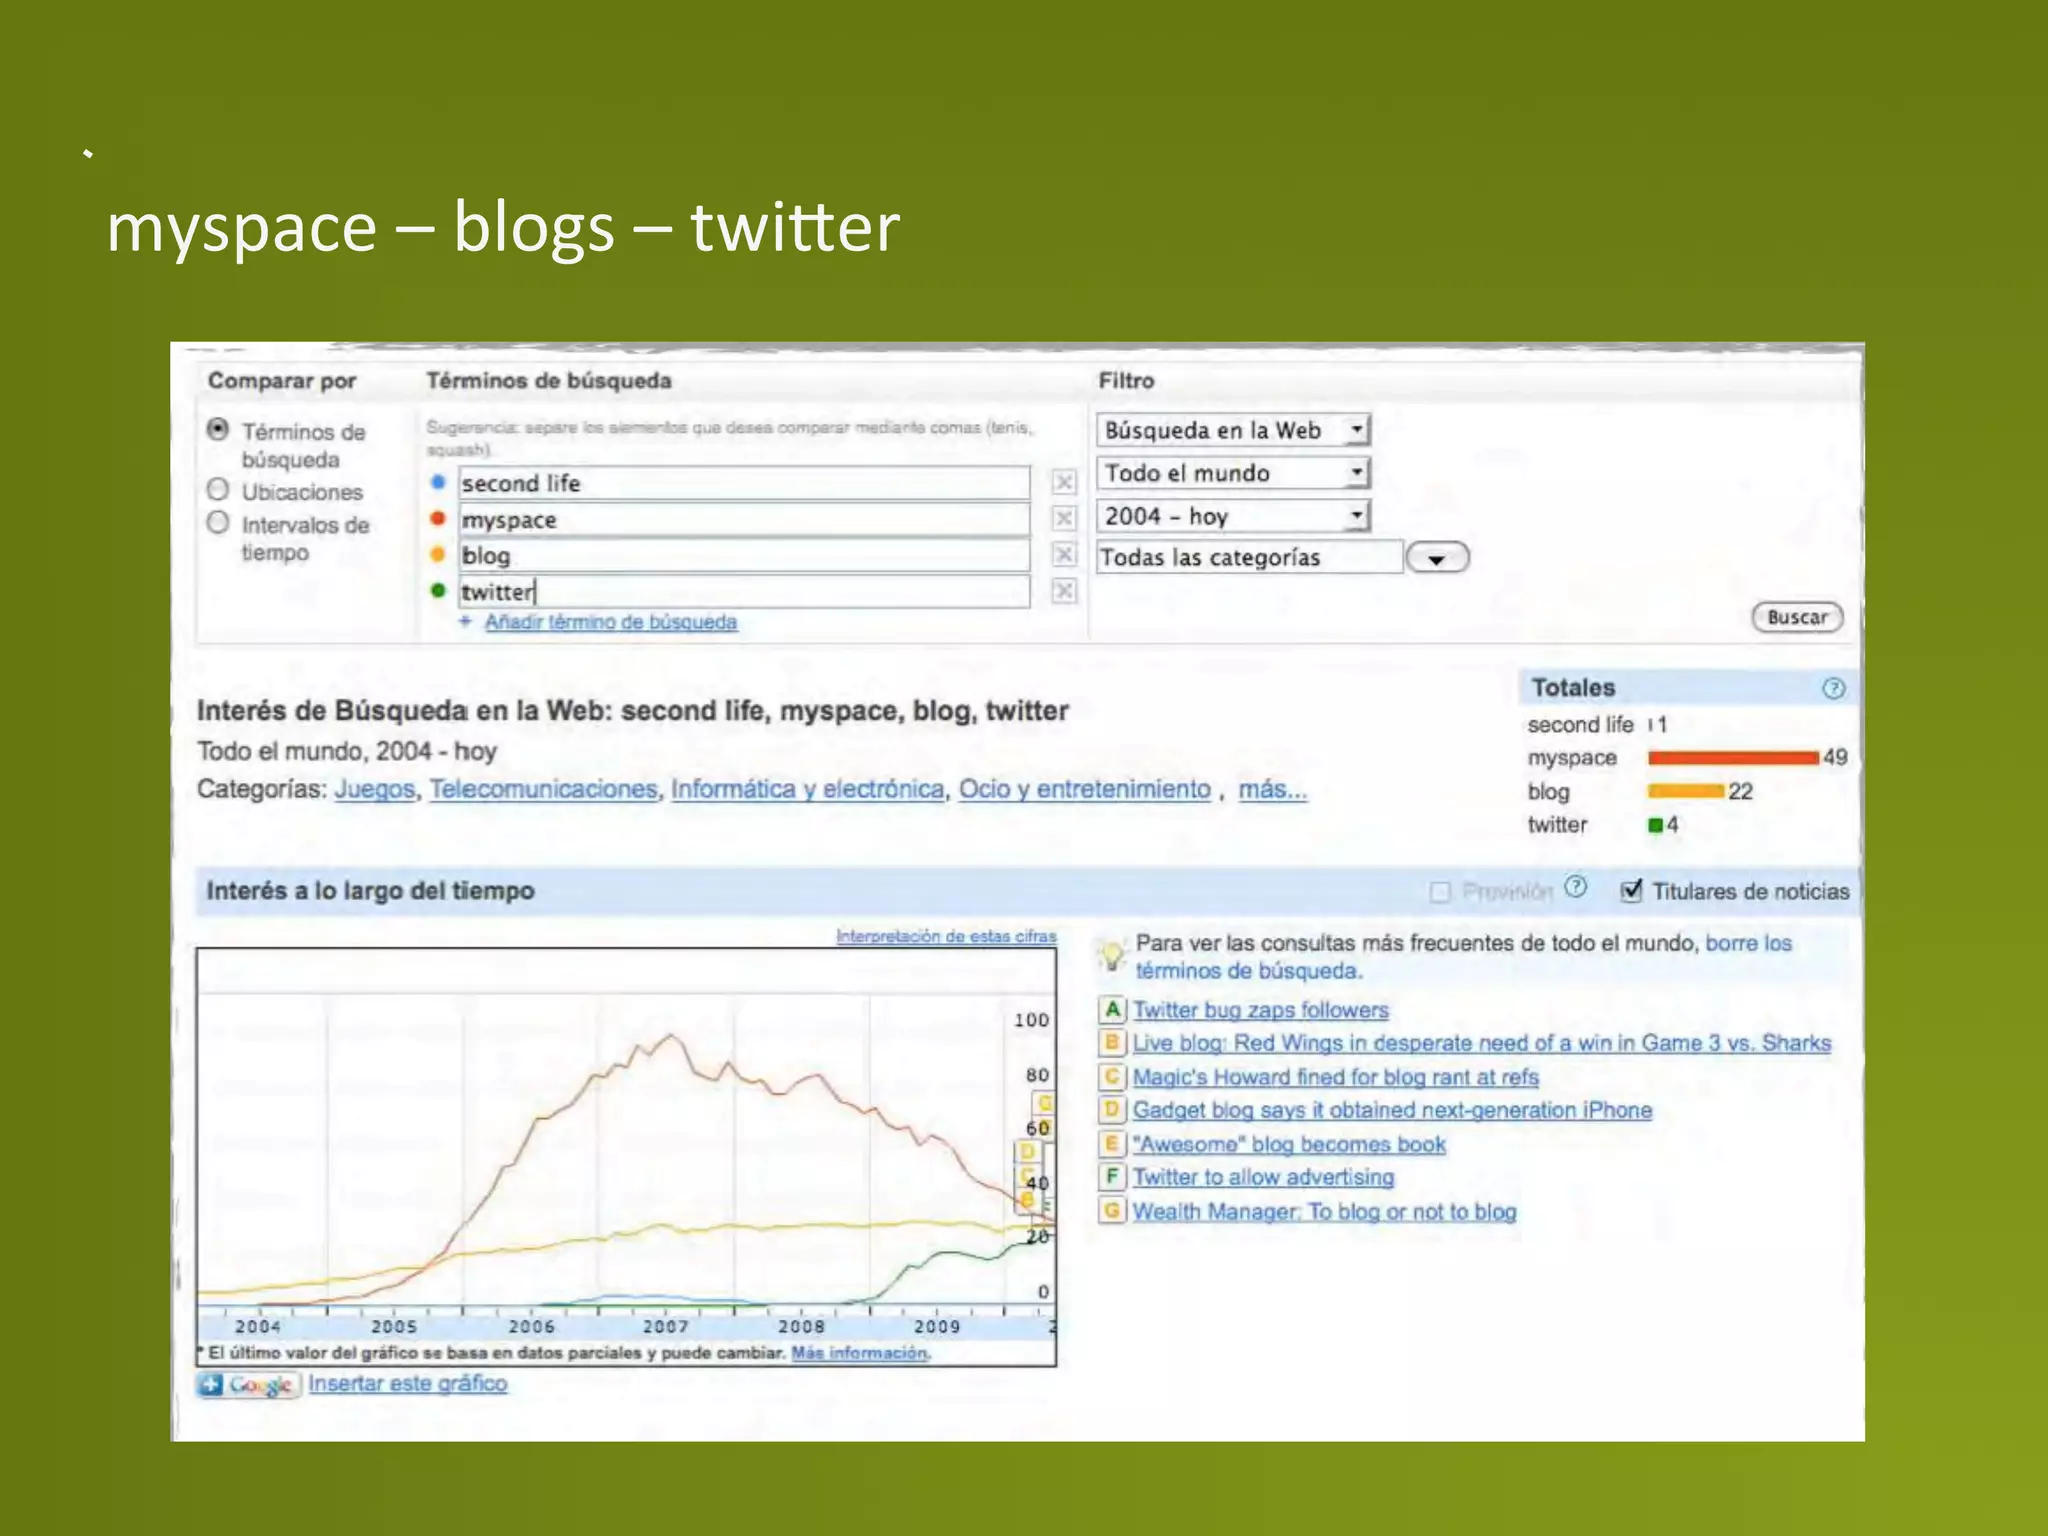Click 'Insertar este gráfico' link
Viewport: 2048px width, 1536px height.
[x=407, y=1383]
